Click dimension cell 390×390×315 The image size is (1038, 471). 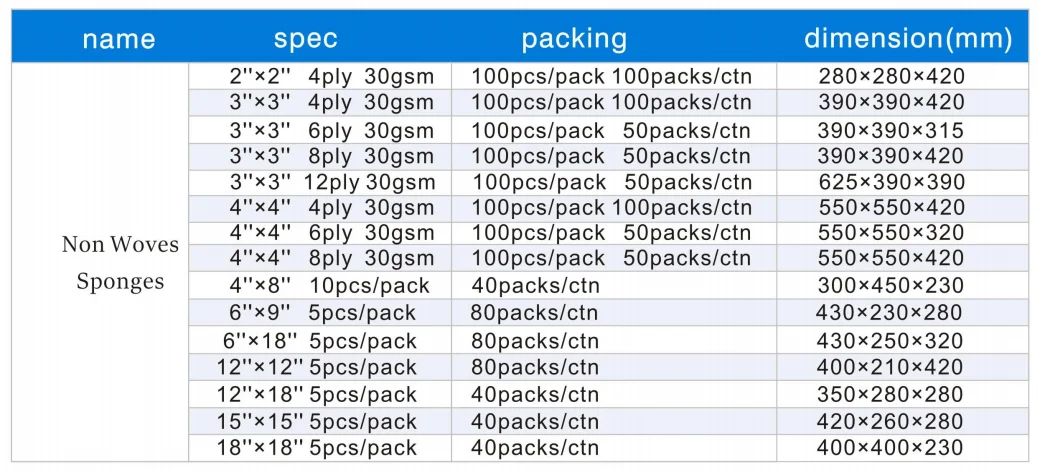point(891,130)
